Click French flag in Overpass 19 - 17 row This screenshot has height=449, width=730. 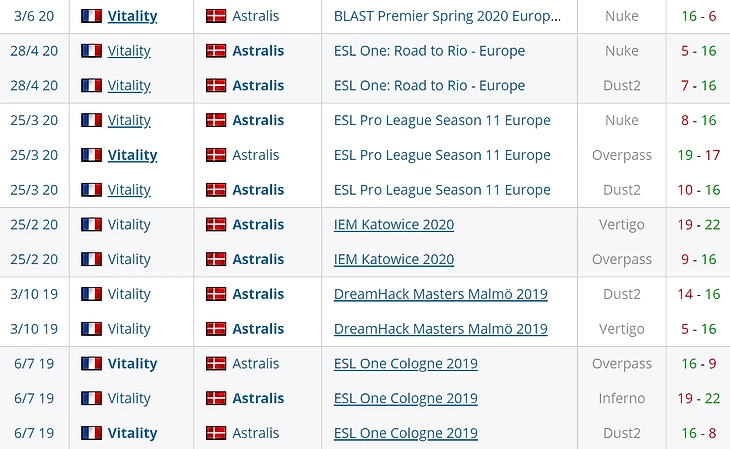tap(91, 155)
